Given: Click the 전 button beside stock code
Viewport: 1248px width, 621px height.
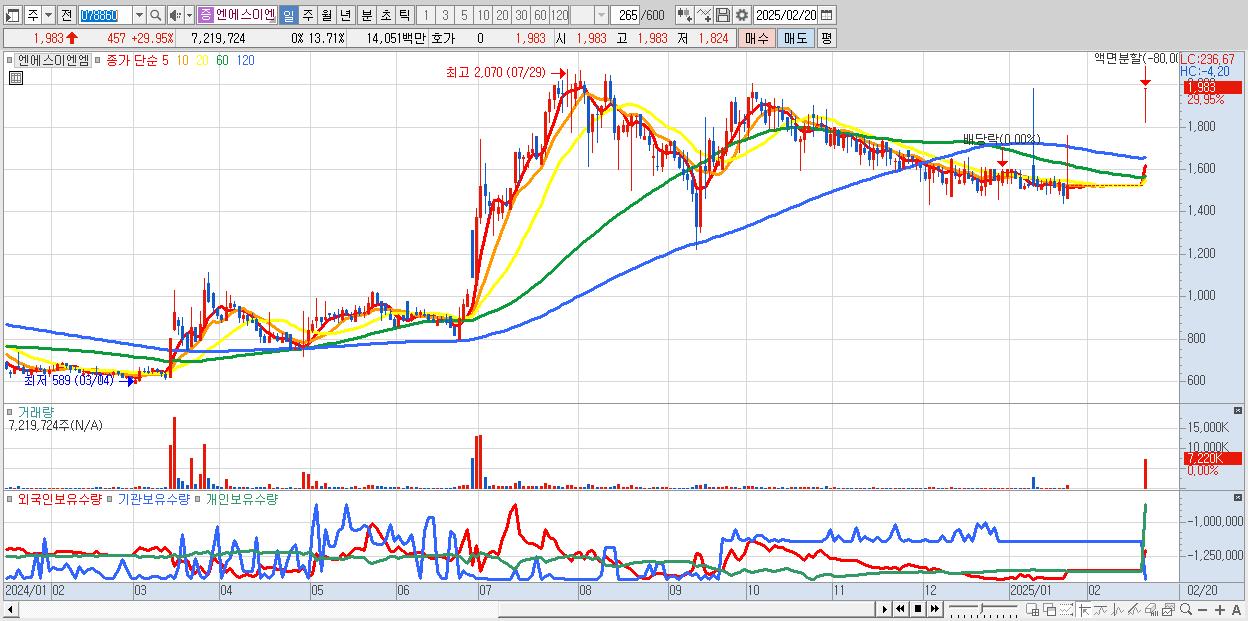Looking at the screenshot, I should click(x=66, y=15).
